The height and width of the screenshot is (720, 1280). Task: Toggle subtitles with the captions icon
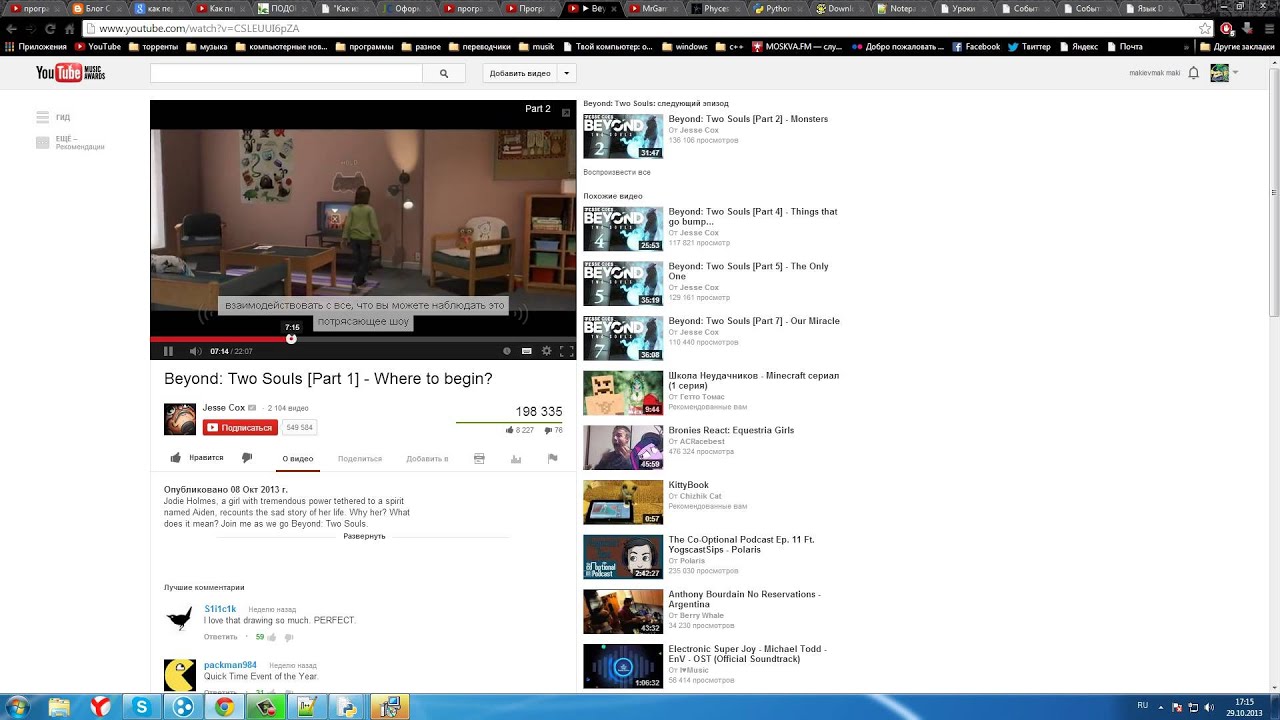point(527,351)
